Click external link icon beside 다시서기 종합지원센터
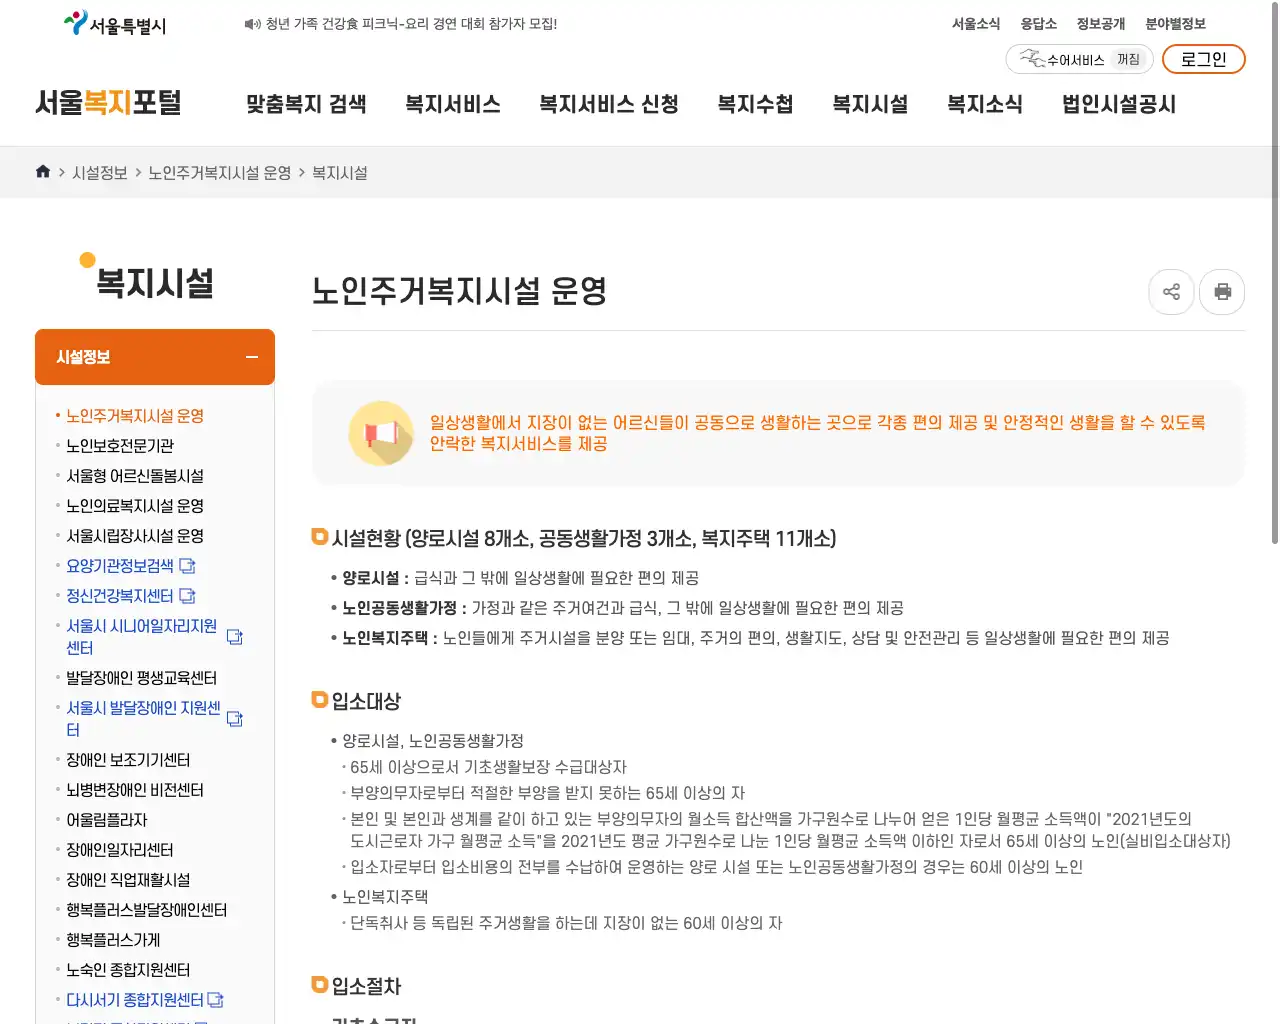The height and width of the screenshot is (1024, 1280). [215, 1000]
